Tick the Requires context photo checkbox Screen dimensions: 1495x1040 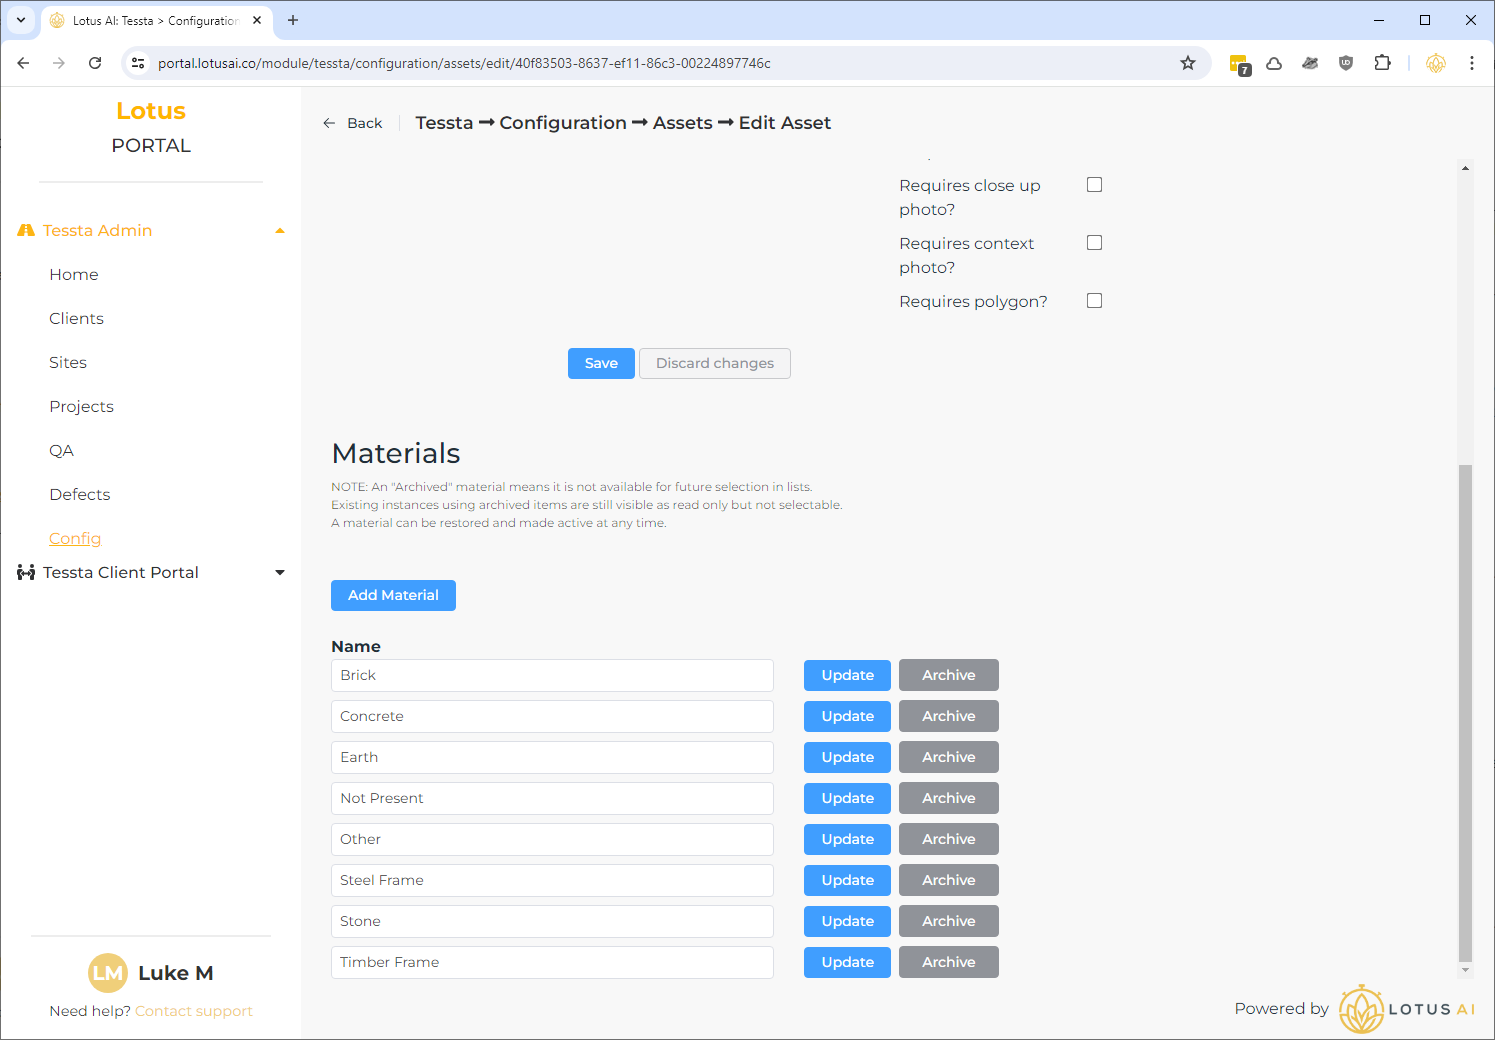tap(1094, 243)
